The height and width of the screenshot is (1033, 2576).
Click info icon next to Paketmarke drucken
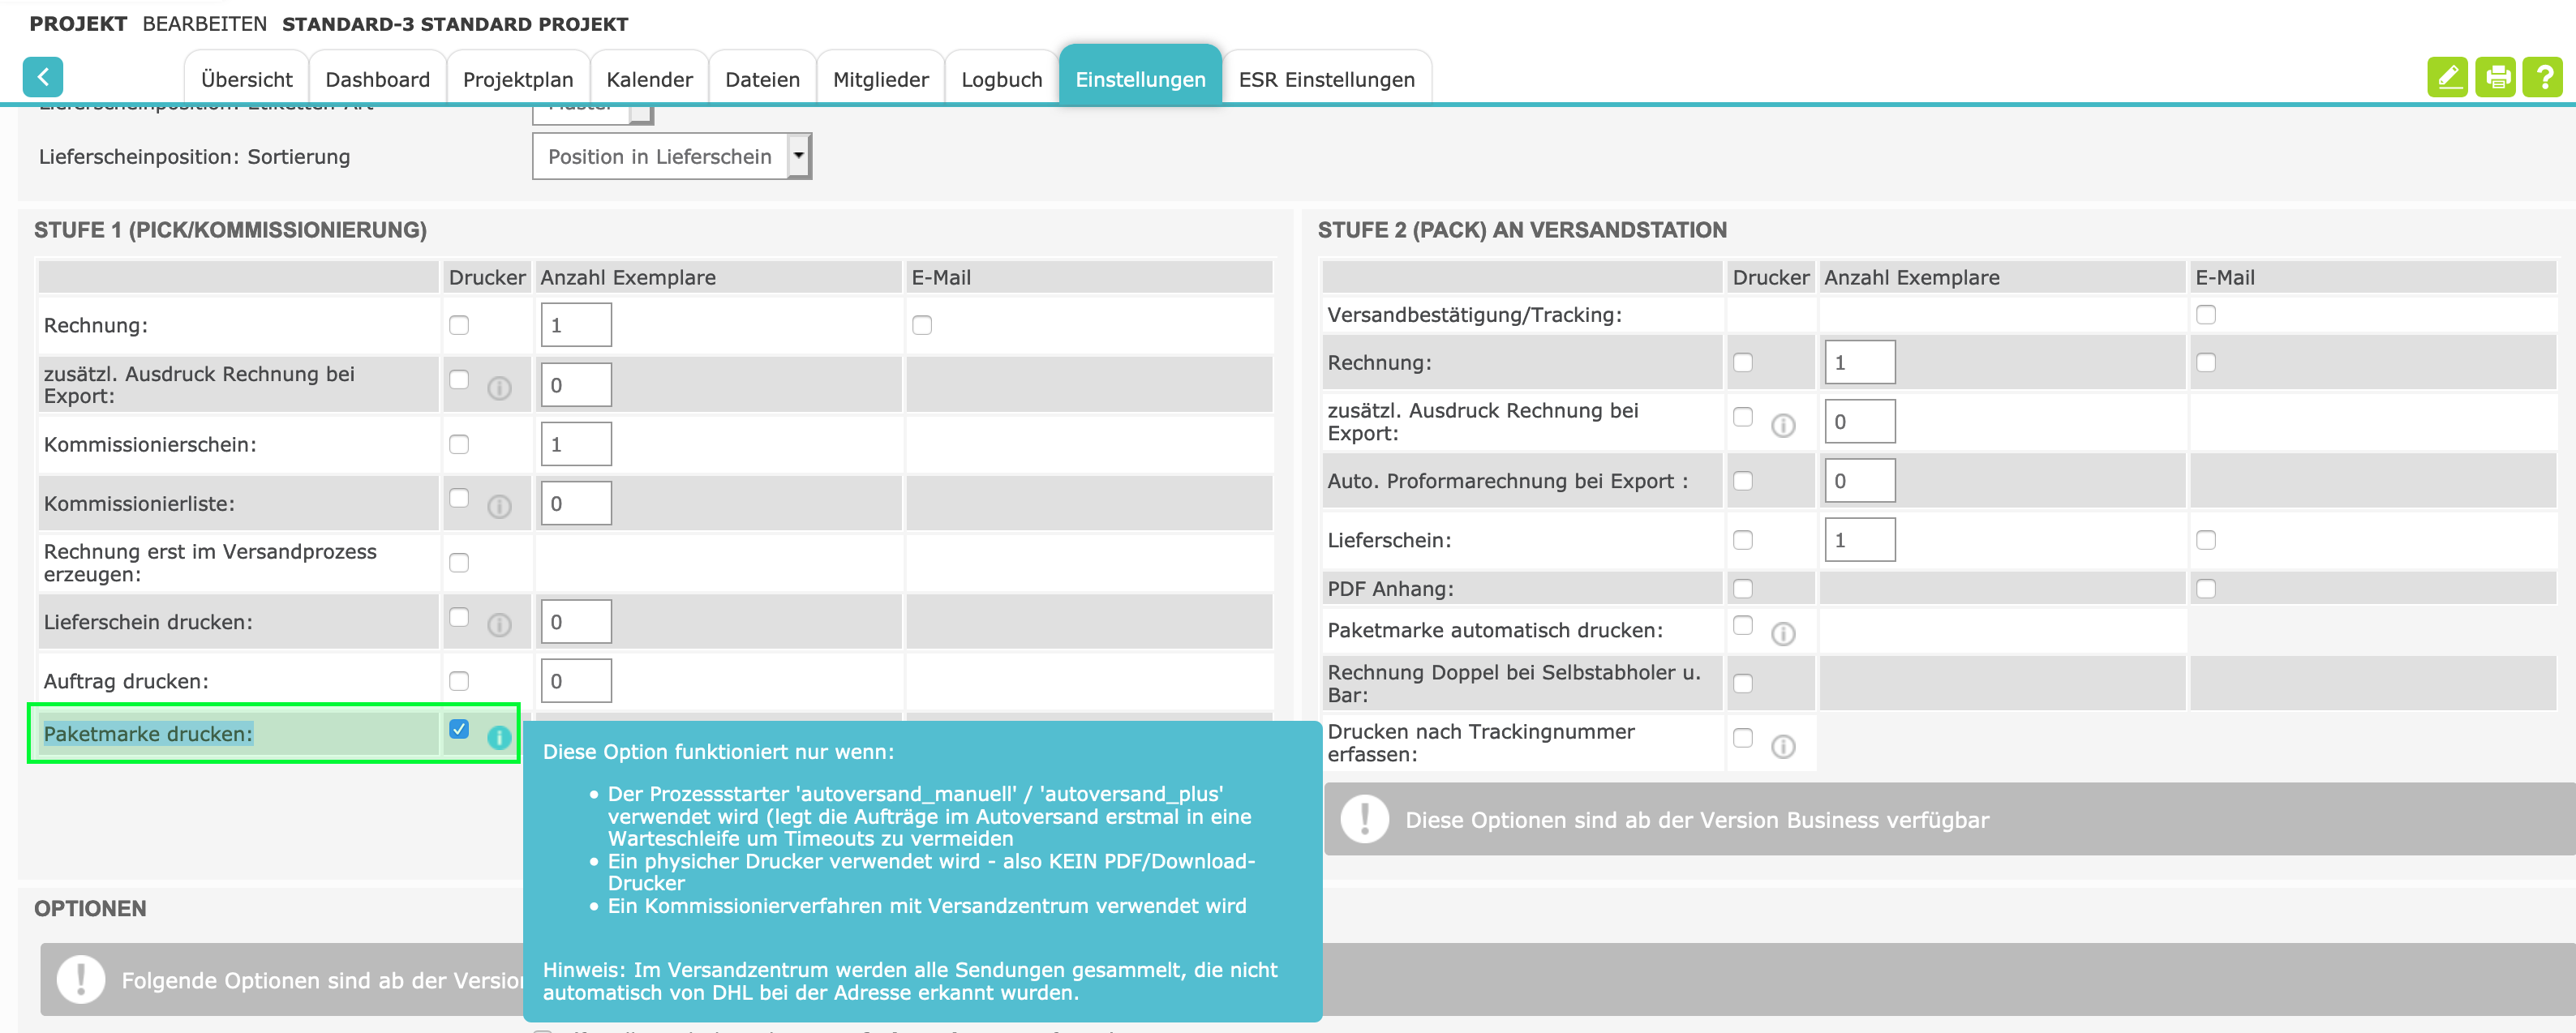(499, 738)
